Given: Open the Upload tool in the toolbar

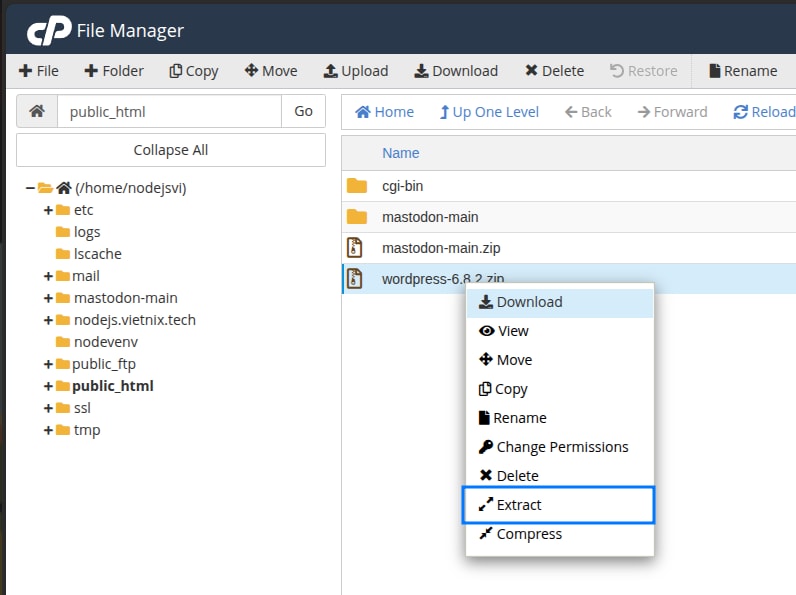Looking at the screenshot, I should click(x=356, y=71).
